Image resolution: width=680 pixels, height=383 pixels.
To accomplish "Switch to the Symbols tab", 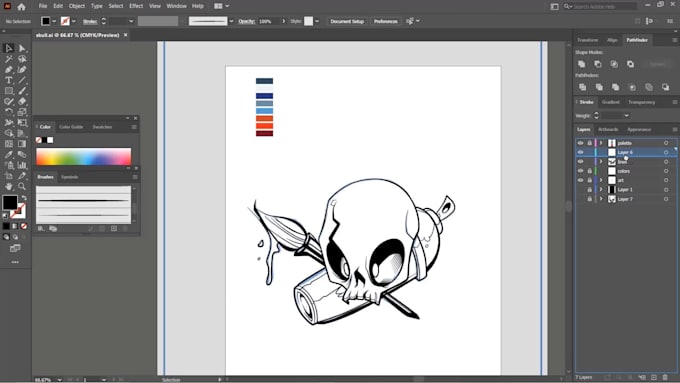I will [69, 177].
